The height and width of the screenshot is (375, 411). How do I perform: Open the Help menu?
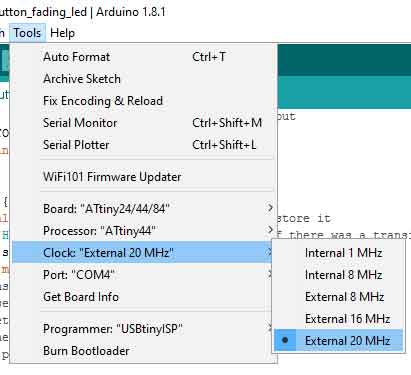pos(62,33)
